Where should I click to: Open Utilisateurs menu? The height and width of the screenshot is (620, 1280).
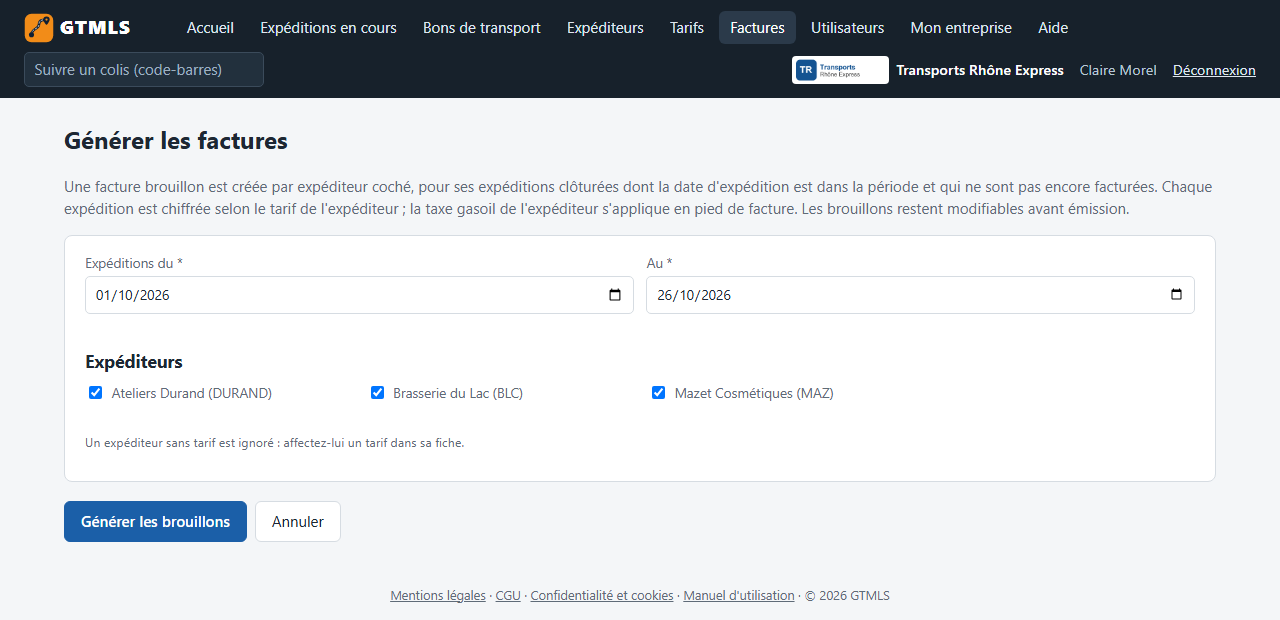[x=847, y=28]
